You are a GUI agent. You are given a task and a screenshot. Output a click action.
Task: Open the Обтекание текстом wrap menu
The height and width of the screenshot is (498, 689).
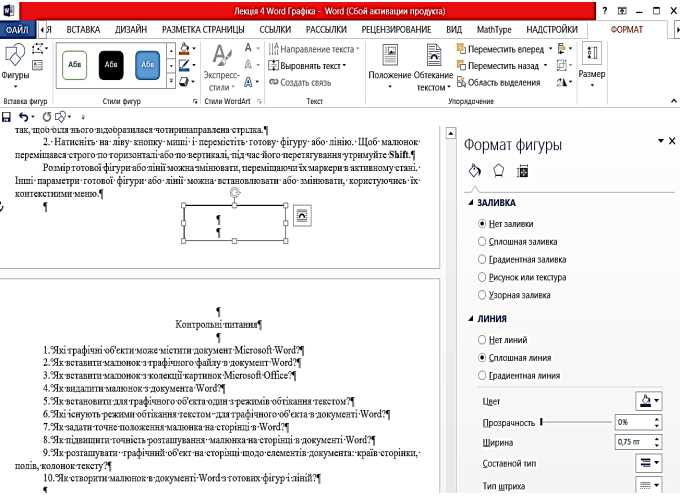point(434,68)
